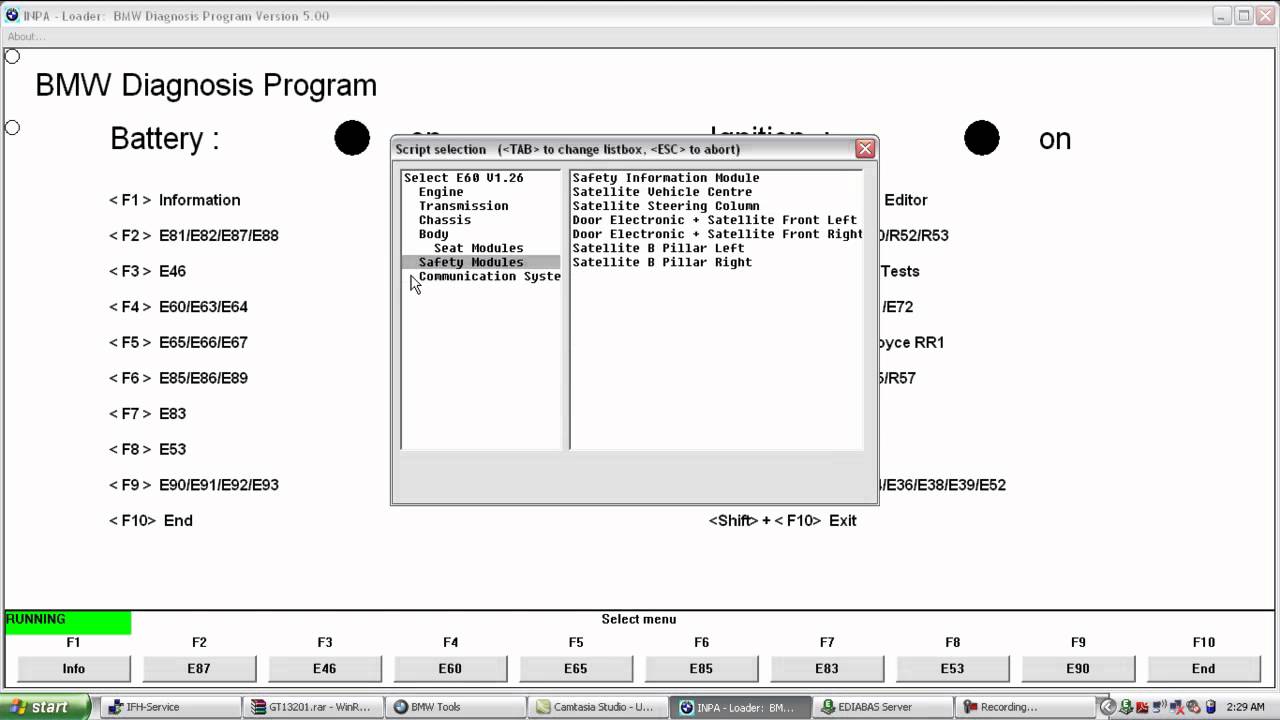Click the F4 E60 button

450,668
